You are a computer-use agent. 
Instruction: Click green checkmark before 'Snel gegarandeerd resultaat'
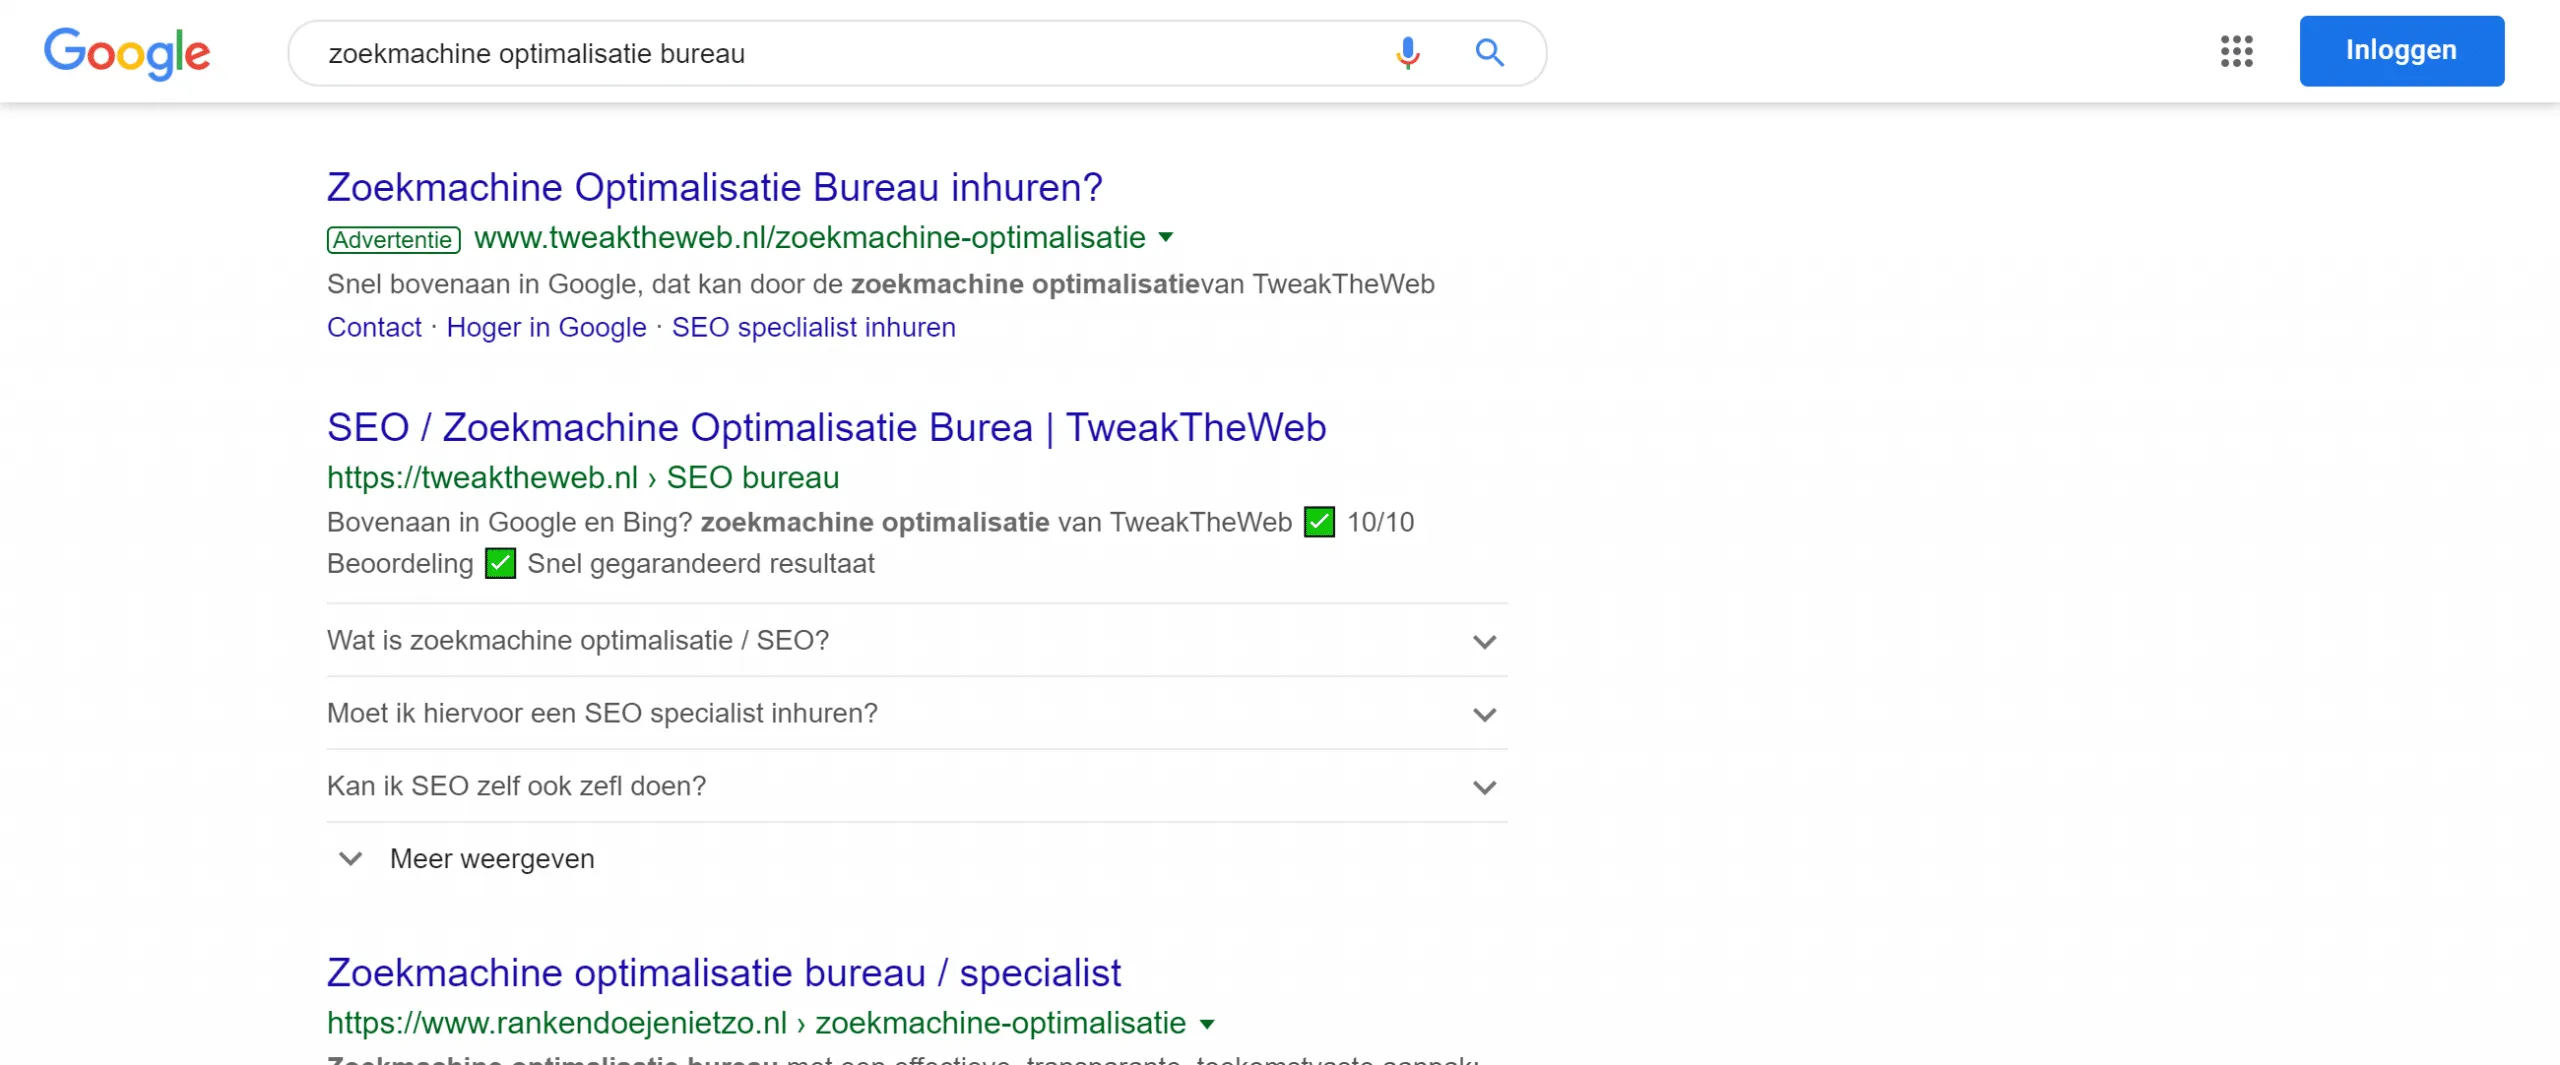pyautogui.click(x=500, y=564)
